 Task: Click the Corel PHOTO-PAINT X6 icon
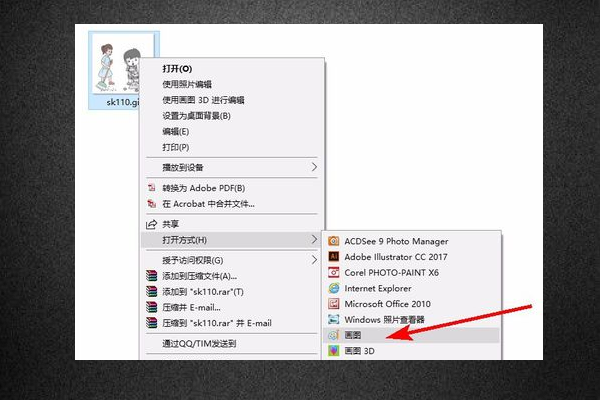334,273
